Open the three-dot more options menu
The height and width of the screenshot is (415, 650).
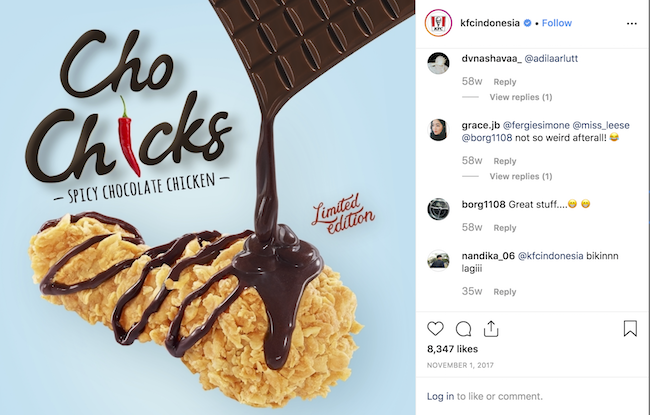coord(632,24)
